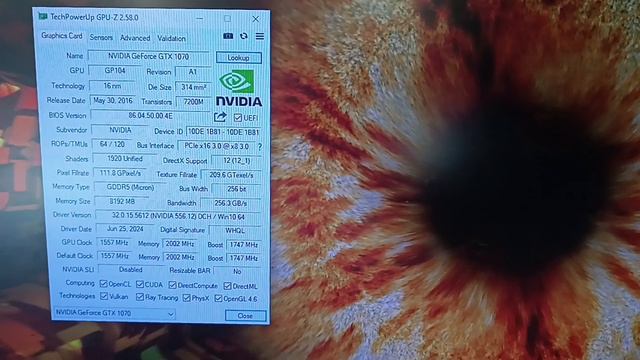Toggle the CUDA checkbox
This screenshot has height=360, width=640.
[x=140, y=284]
